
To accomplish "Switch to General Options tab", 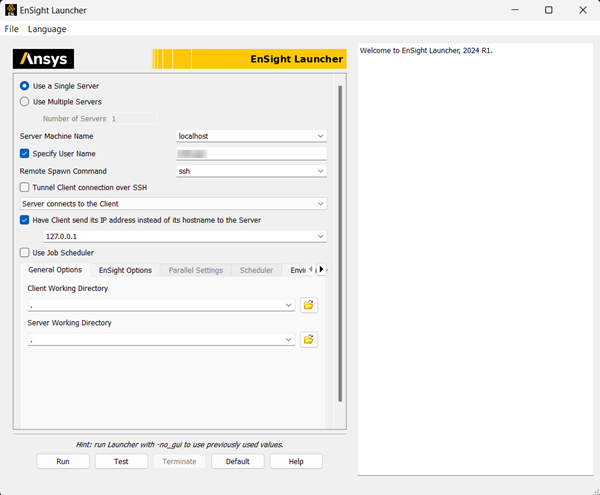I will point(55,270).
